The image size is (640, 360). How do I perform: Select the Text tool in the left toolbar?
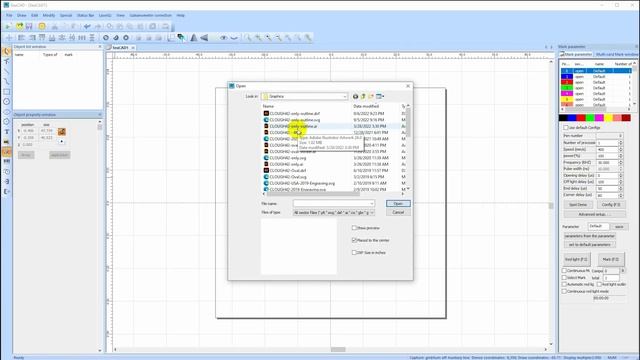(x=7, y=132)
